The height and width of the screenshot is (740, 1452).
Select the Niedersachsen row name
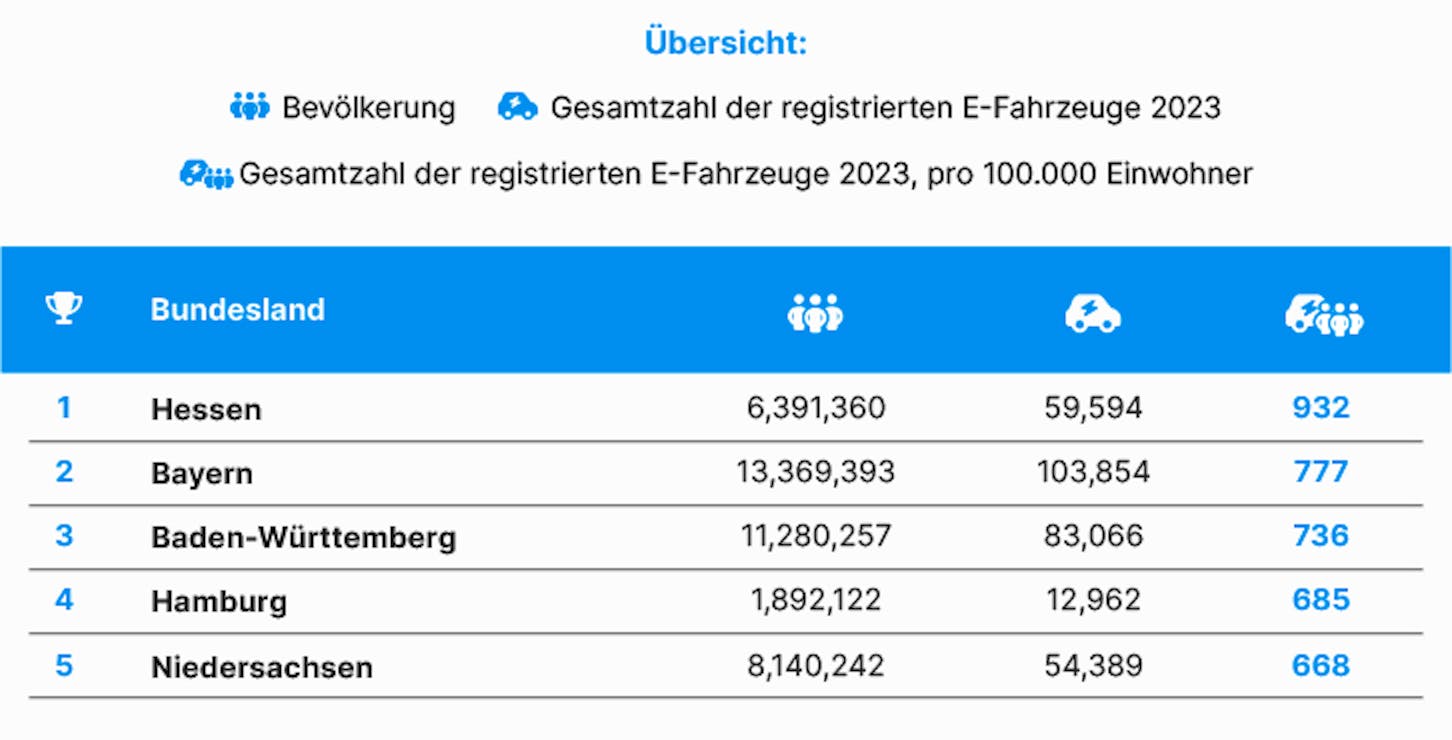pyautogui.click(x=262, y=667)
